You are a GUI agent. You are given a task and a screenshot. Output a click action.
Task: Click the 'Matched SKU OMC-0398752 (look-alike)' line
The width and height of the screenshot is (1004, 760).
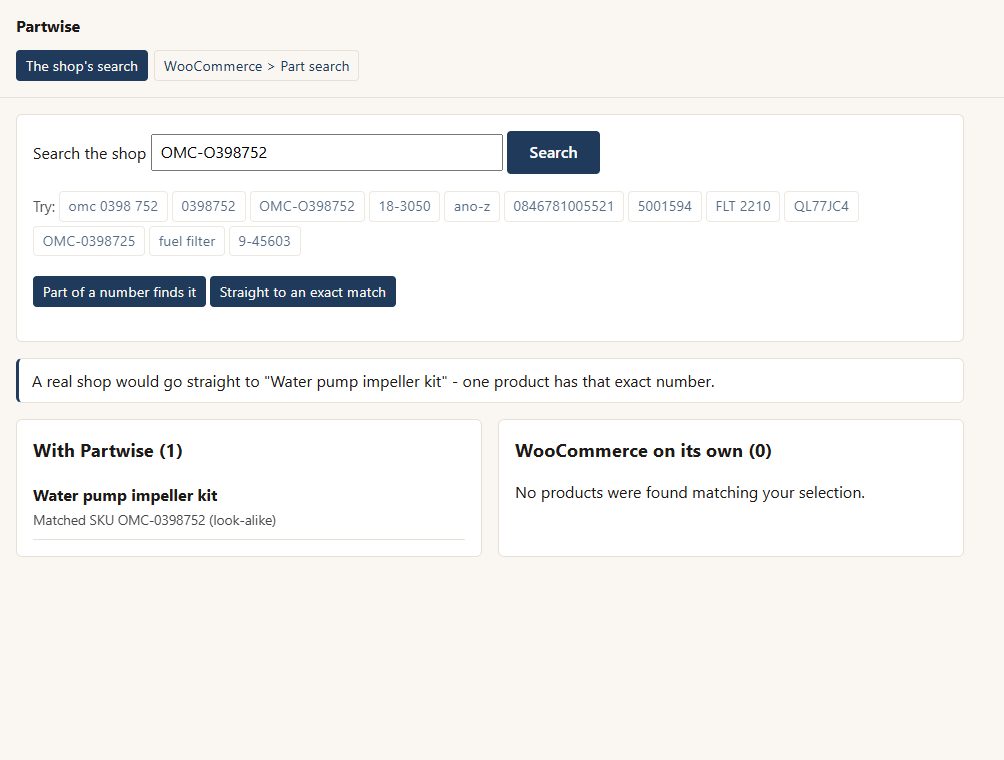154,520
